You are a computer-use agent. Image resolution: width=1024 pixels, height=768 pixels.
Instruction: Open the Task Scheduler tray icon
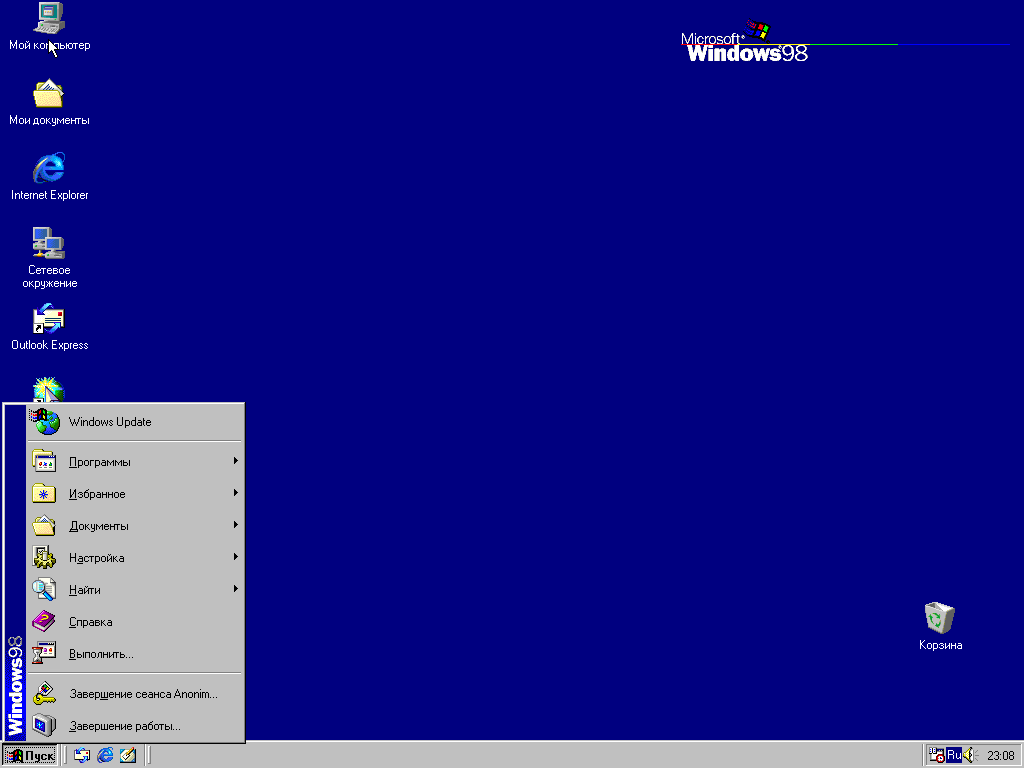(x=938, y=755)
